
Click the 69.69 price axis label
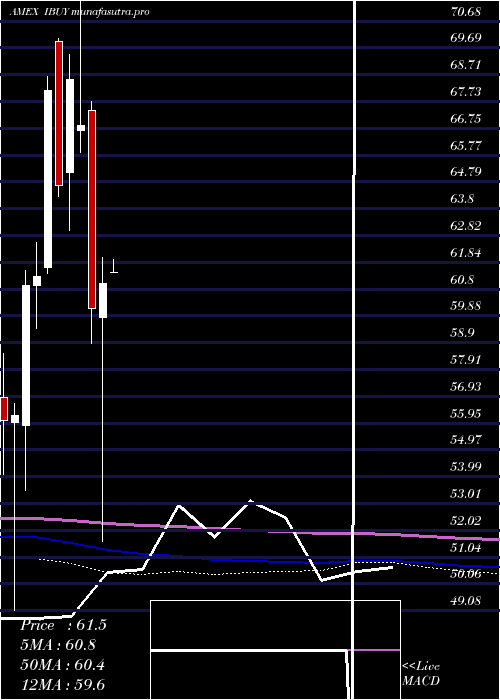466,38
